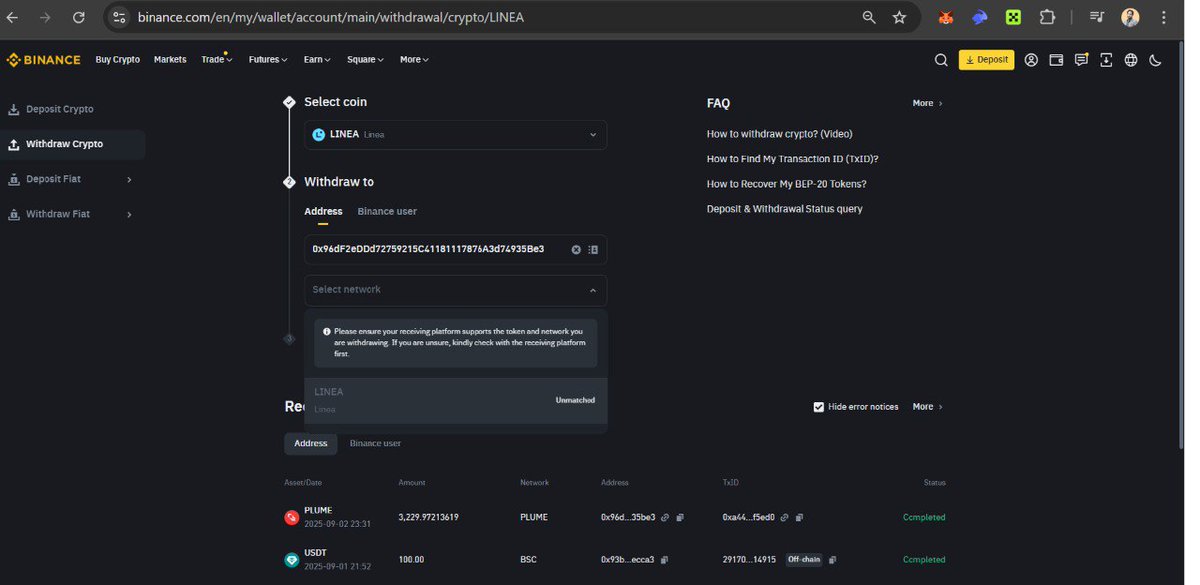Click Completed status of PLUME withdrawal

pos(924,518)
